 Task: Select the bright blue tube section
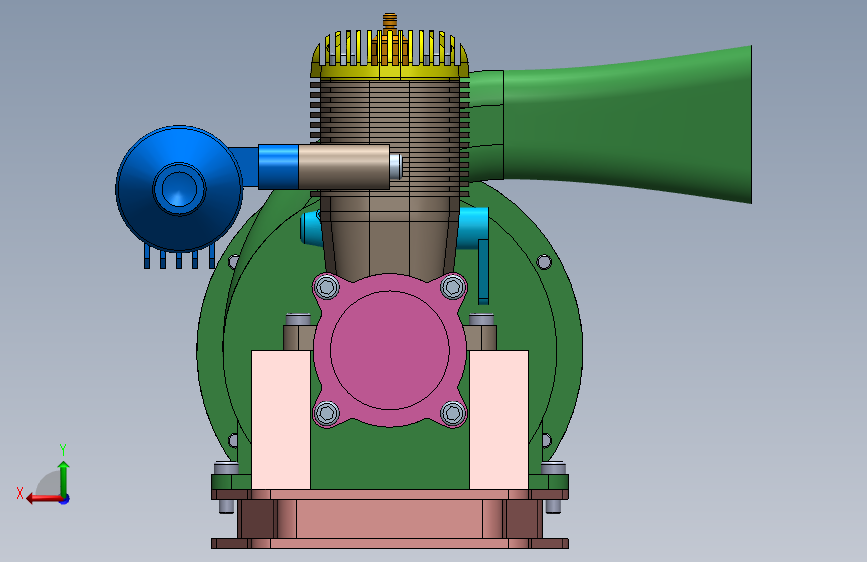point(278,167)
